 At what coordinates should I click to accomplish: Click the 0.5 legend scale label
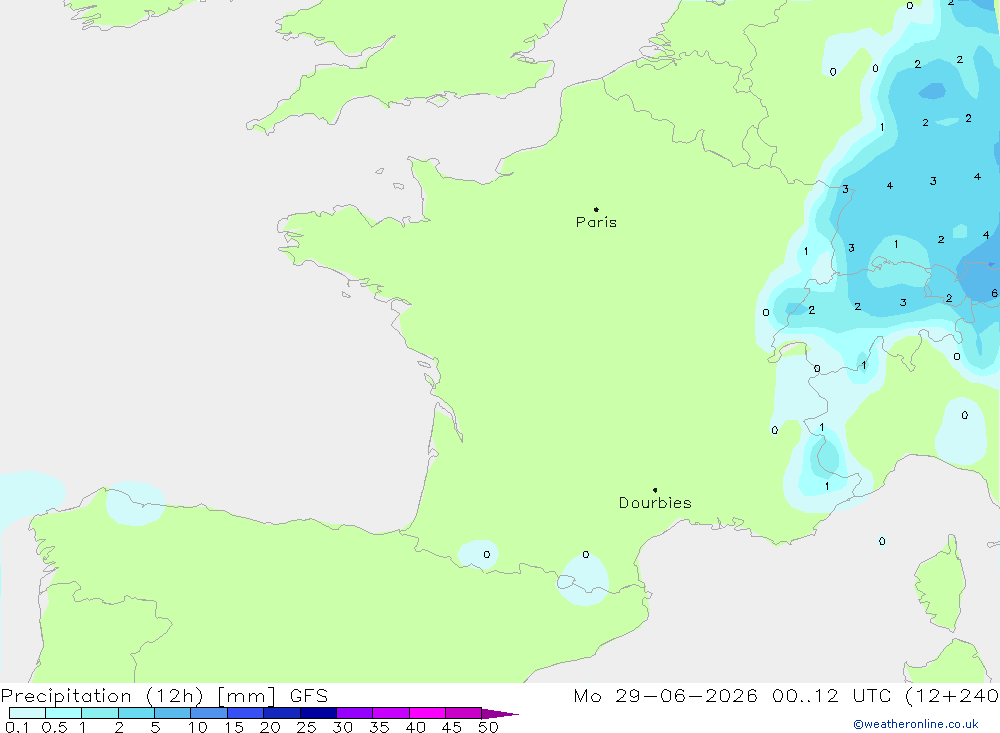[x=54, y=727]
